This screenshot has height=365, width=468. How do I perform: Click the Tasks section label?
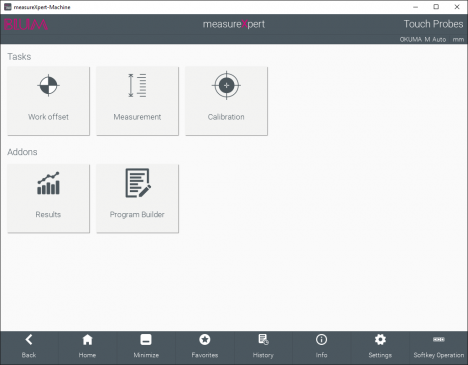[19, 57]
